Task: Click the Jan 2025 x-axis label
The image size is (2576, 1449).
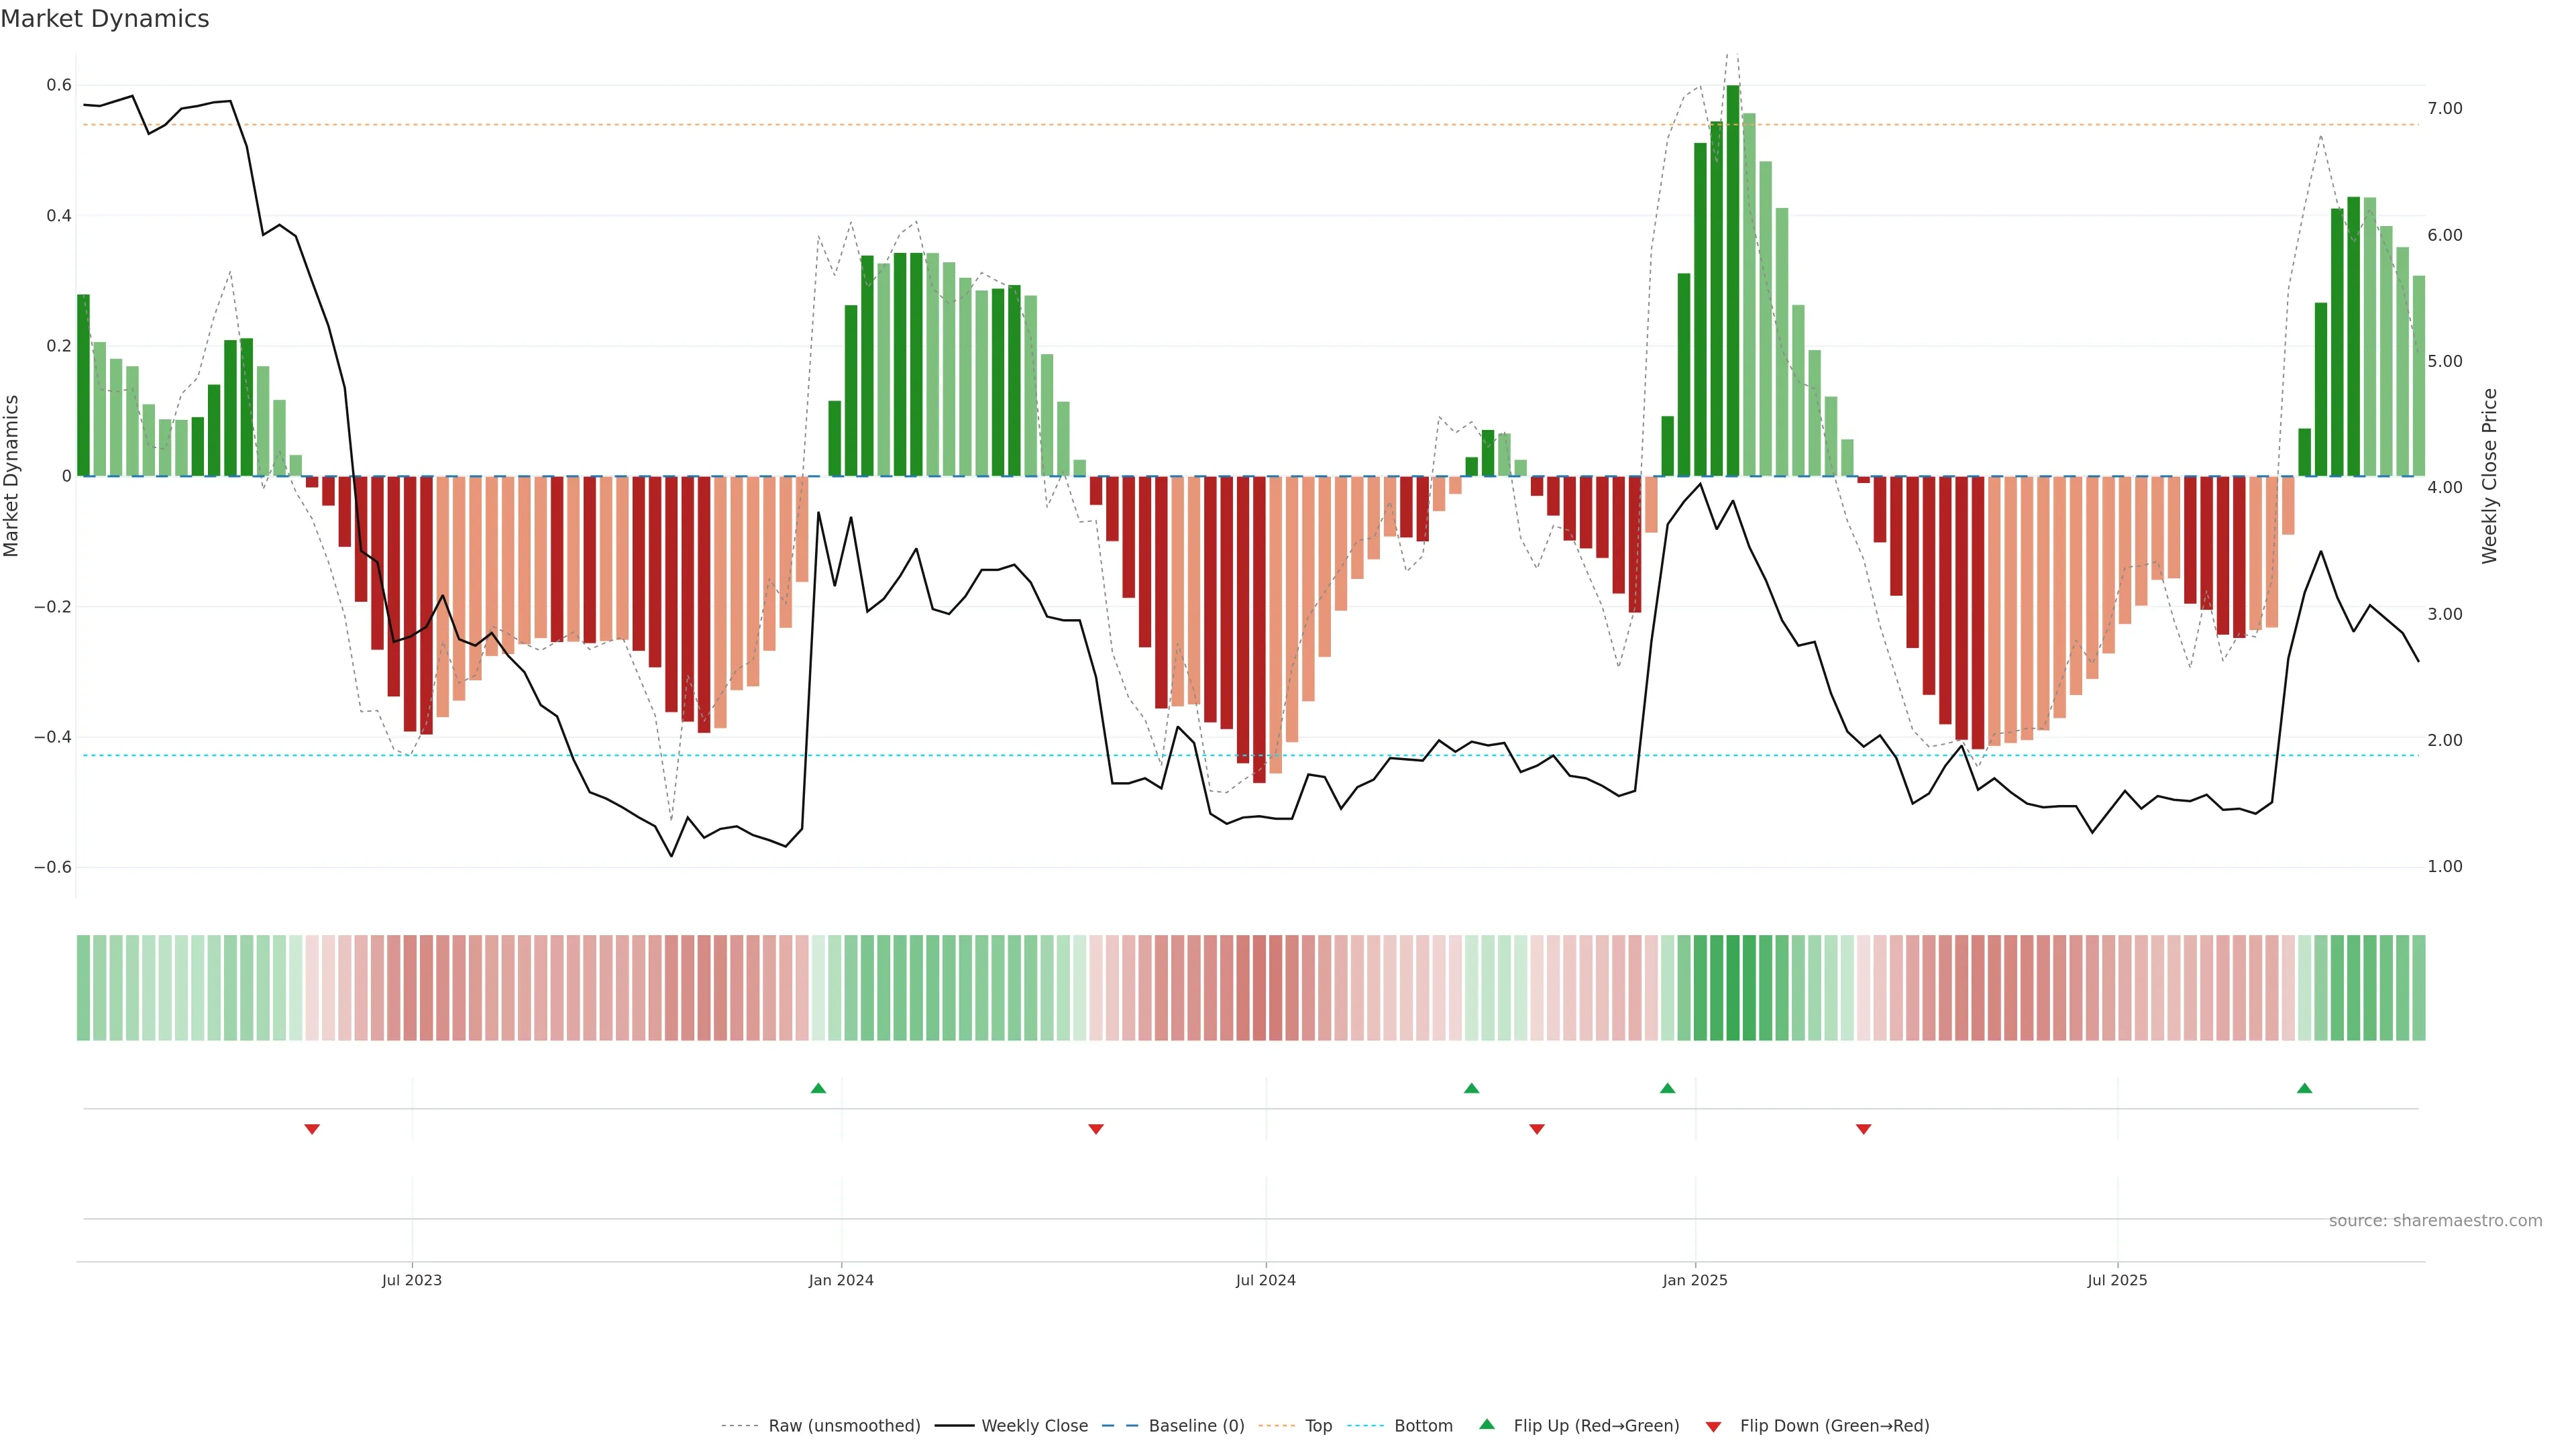Action: tap(1694, 1280)
